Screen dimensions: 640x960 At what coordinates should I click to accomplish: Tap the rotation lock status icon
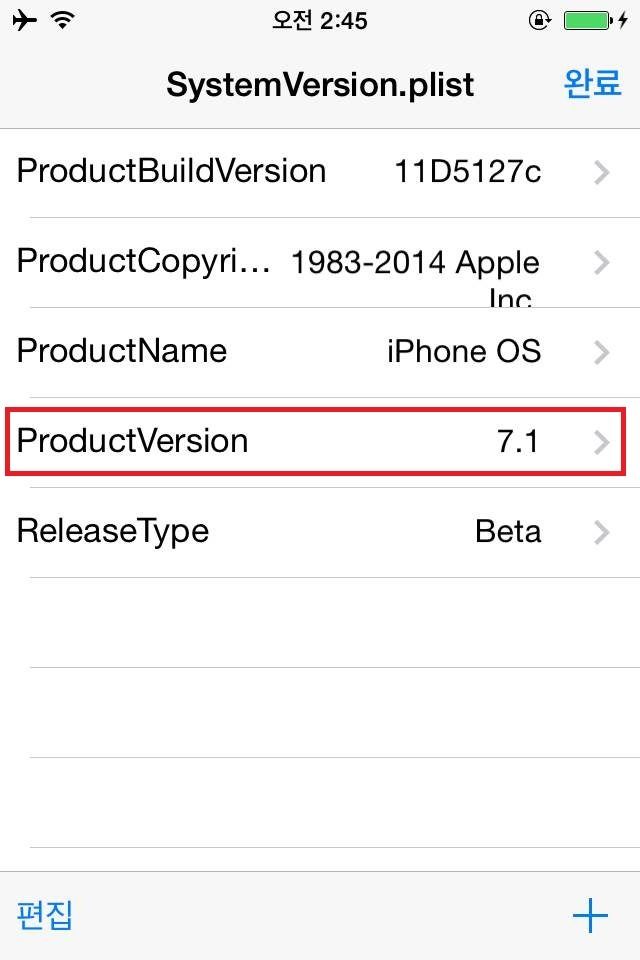(539, 21)
